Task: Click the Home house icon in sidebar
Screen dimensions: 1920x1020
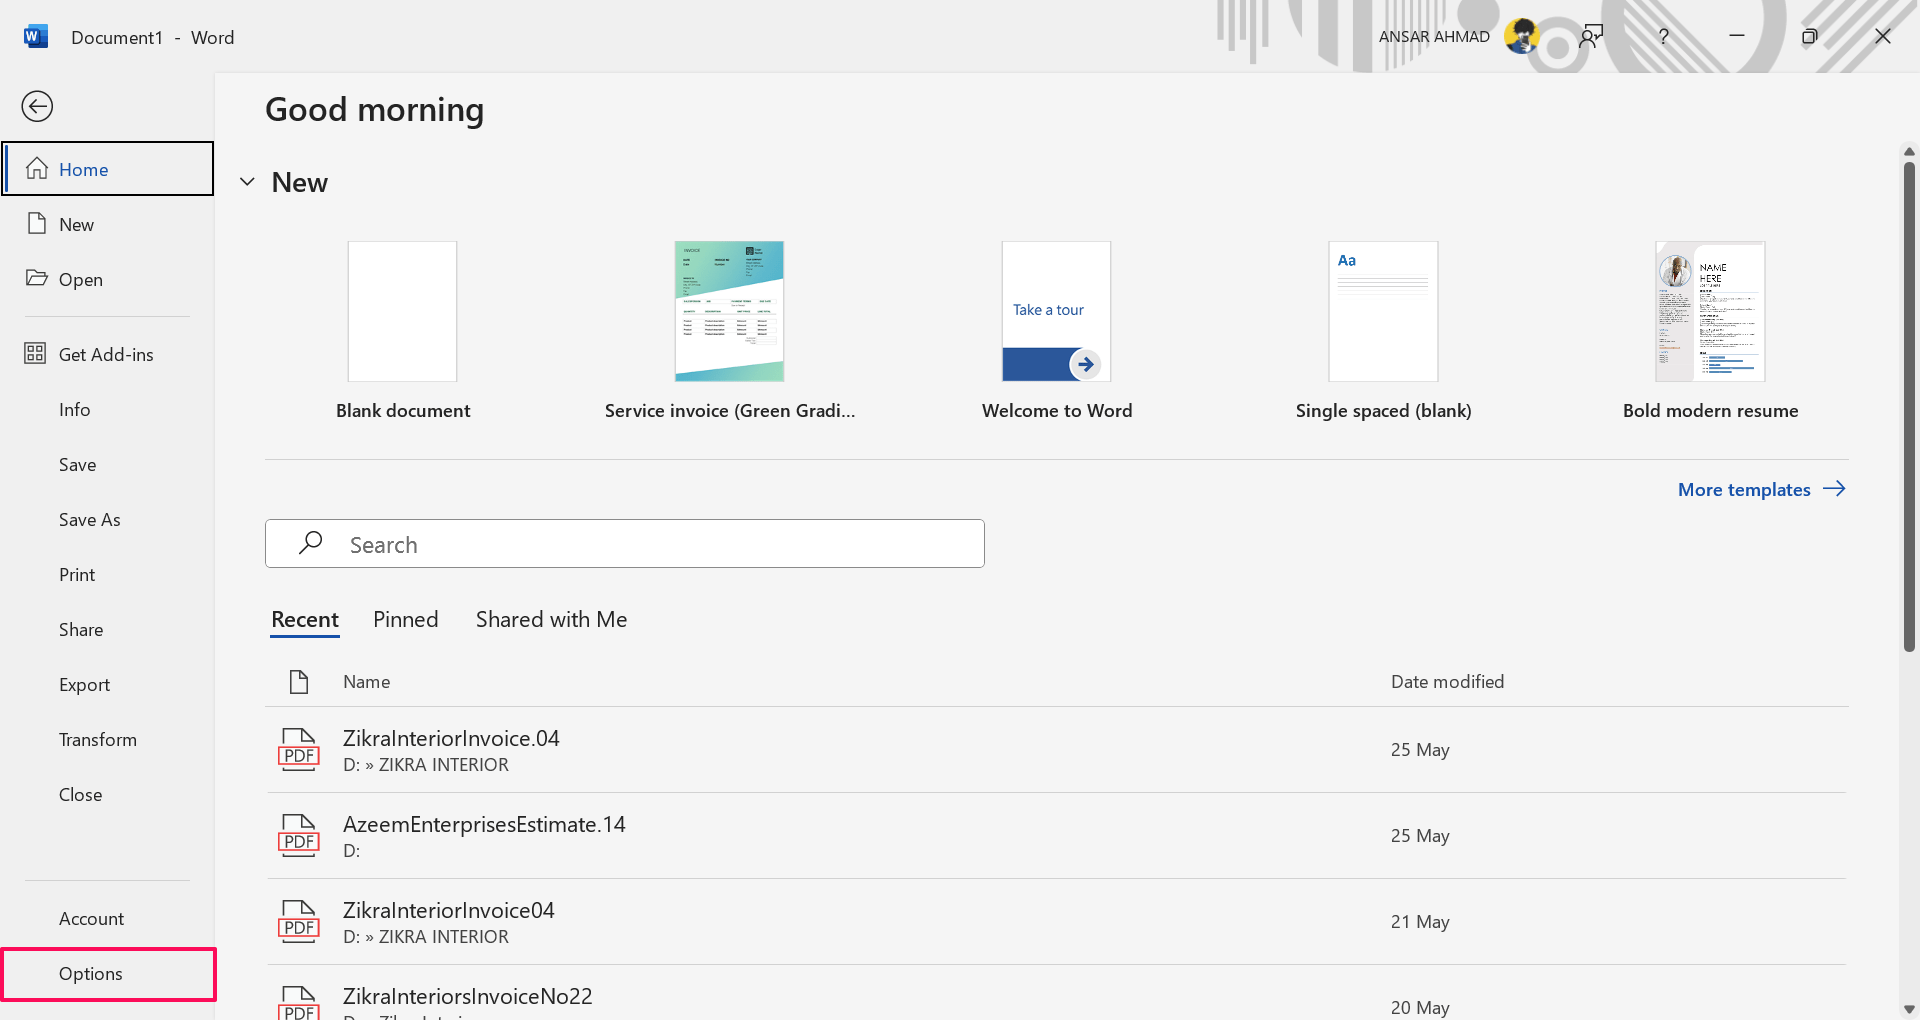Action: pos(37,168)
